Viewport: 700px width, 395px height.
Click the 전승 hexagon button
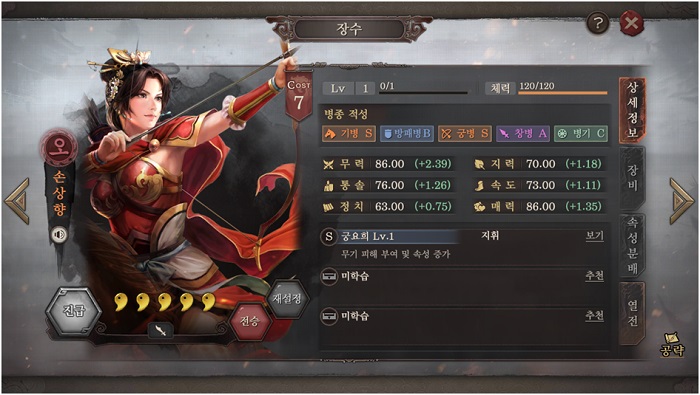250,320
